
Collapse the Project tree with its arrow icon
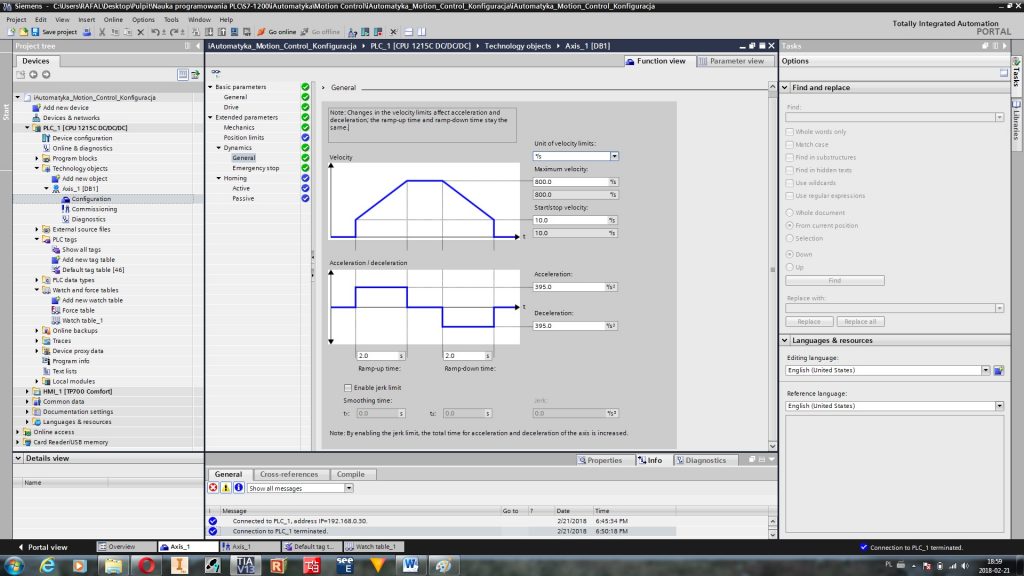click(198, 46)
